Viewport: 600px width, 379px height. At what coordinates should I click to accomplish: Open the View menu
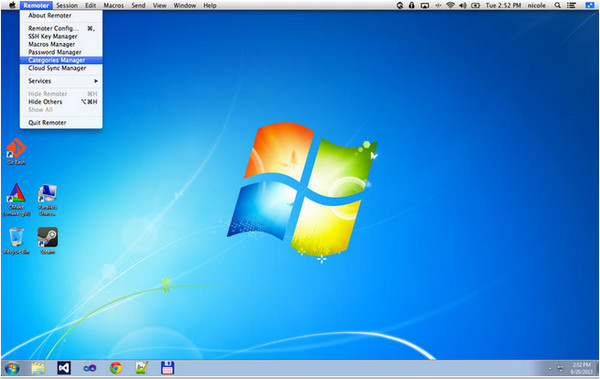(160, 5)
